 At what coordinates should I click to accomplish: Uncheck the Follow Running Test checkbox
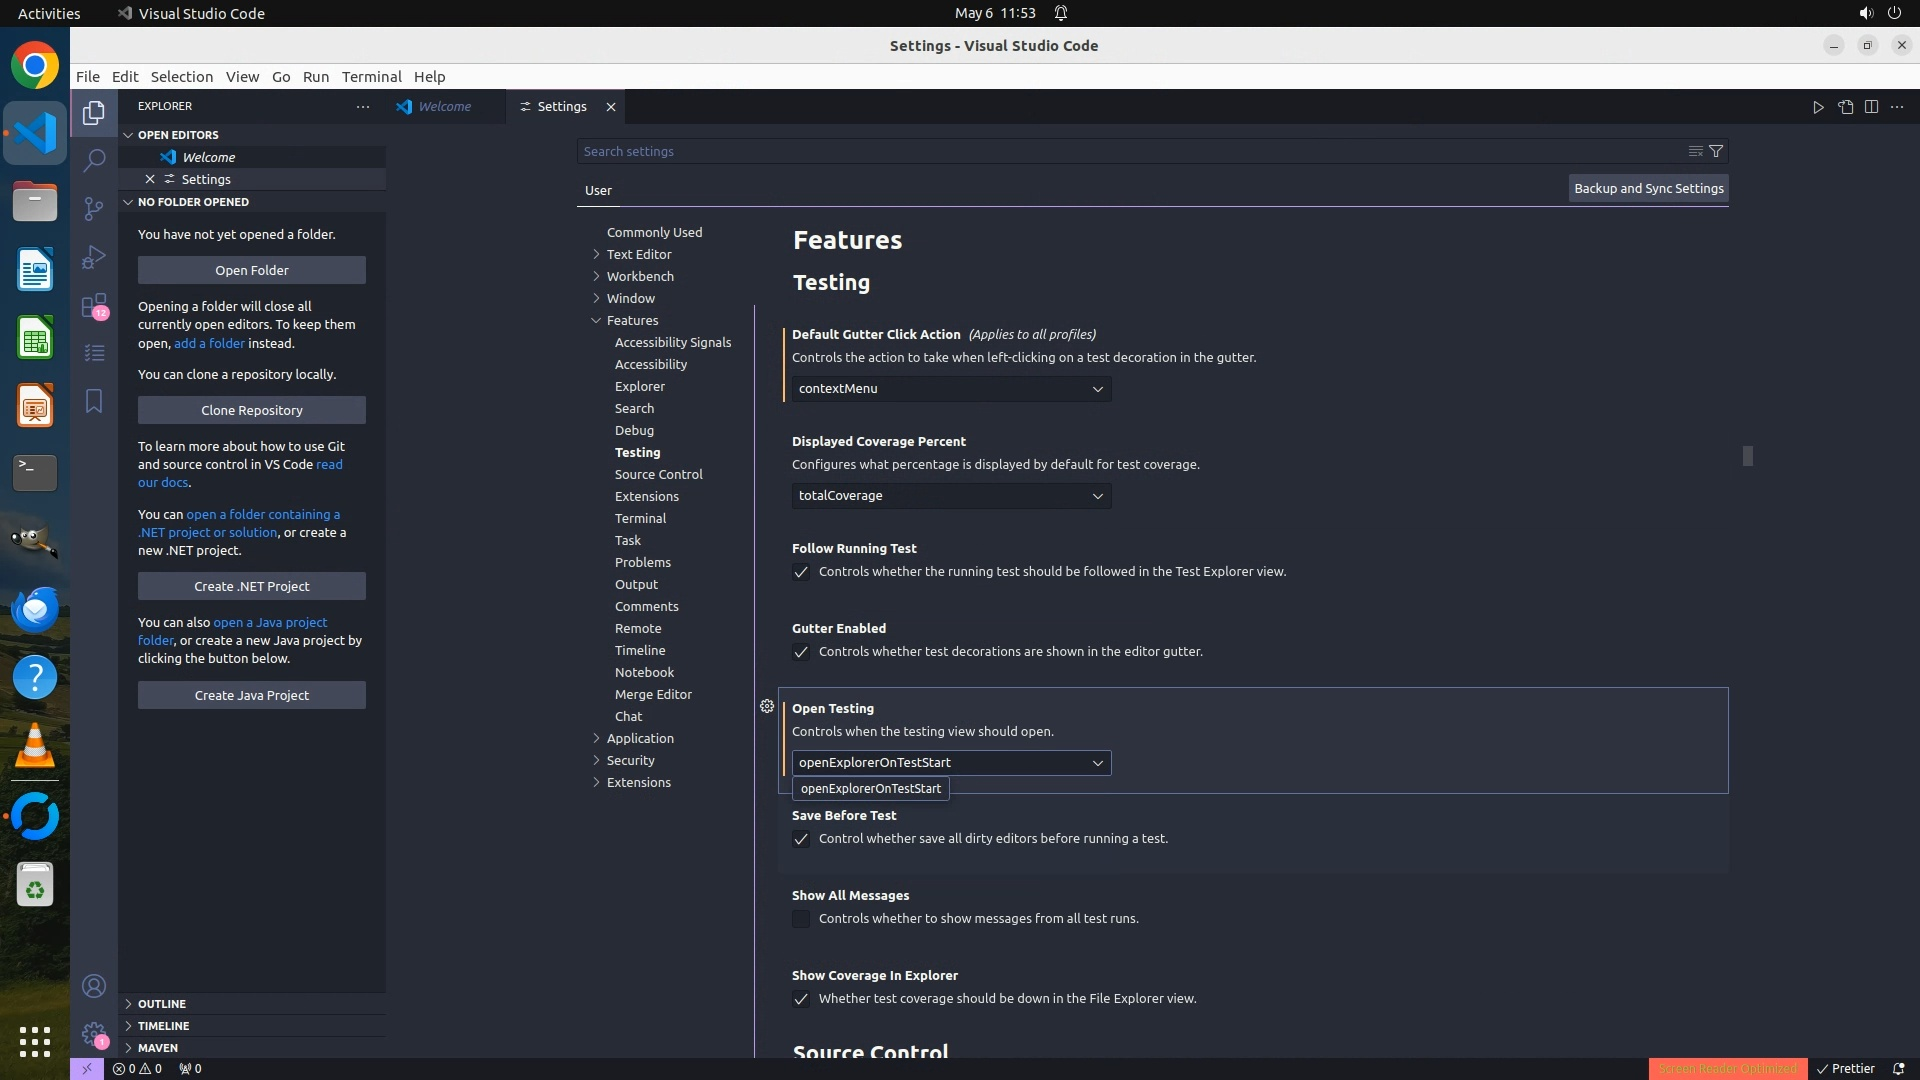click(x=801, y=572)
